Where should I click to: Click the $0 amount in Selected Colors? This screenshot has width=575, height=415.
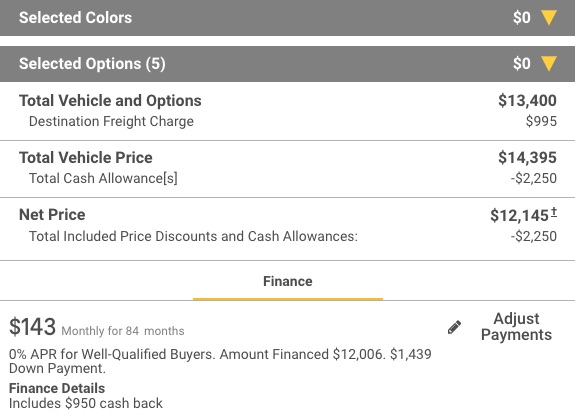[x=522, y=18]
